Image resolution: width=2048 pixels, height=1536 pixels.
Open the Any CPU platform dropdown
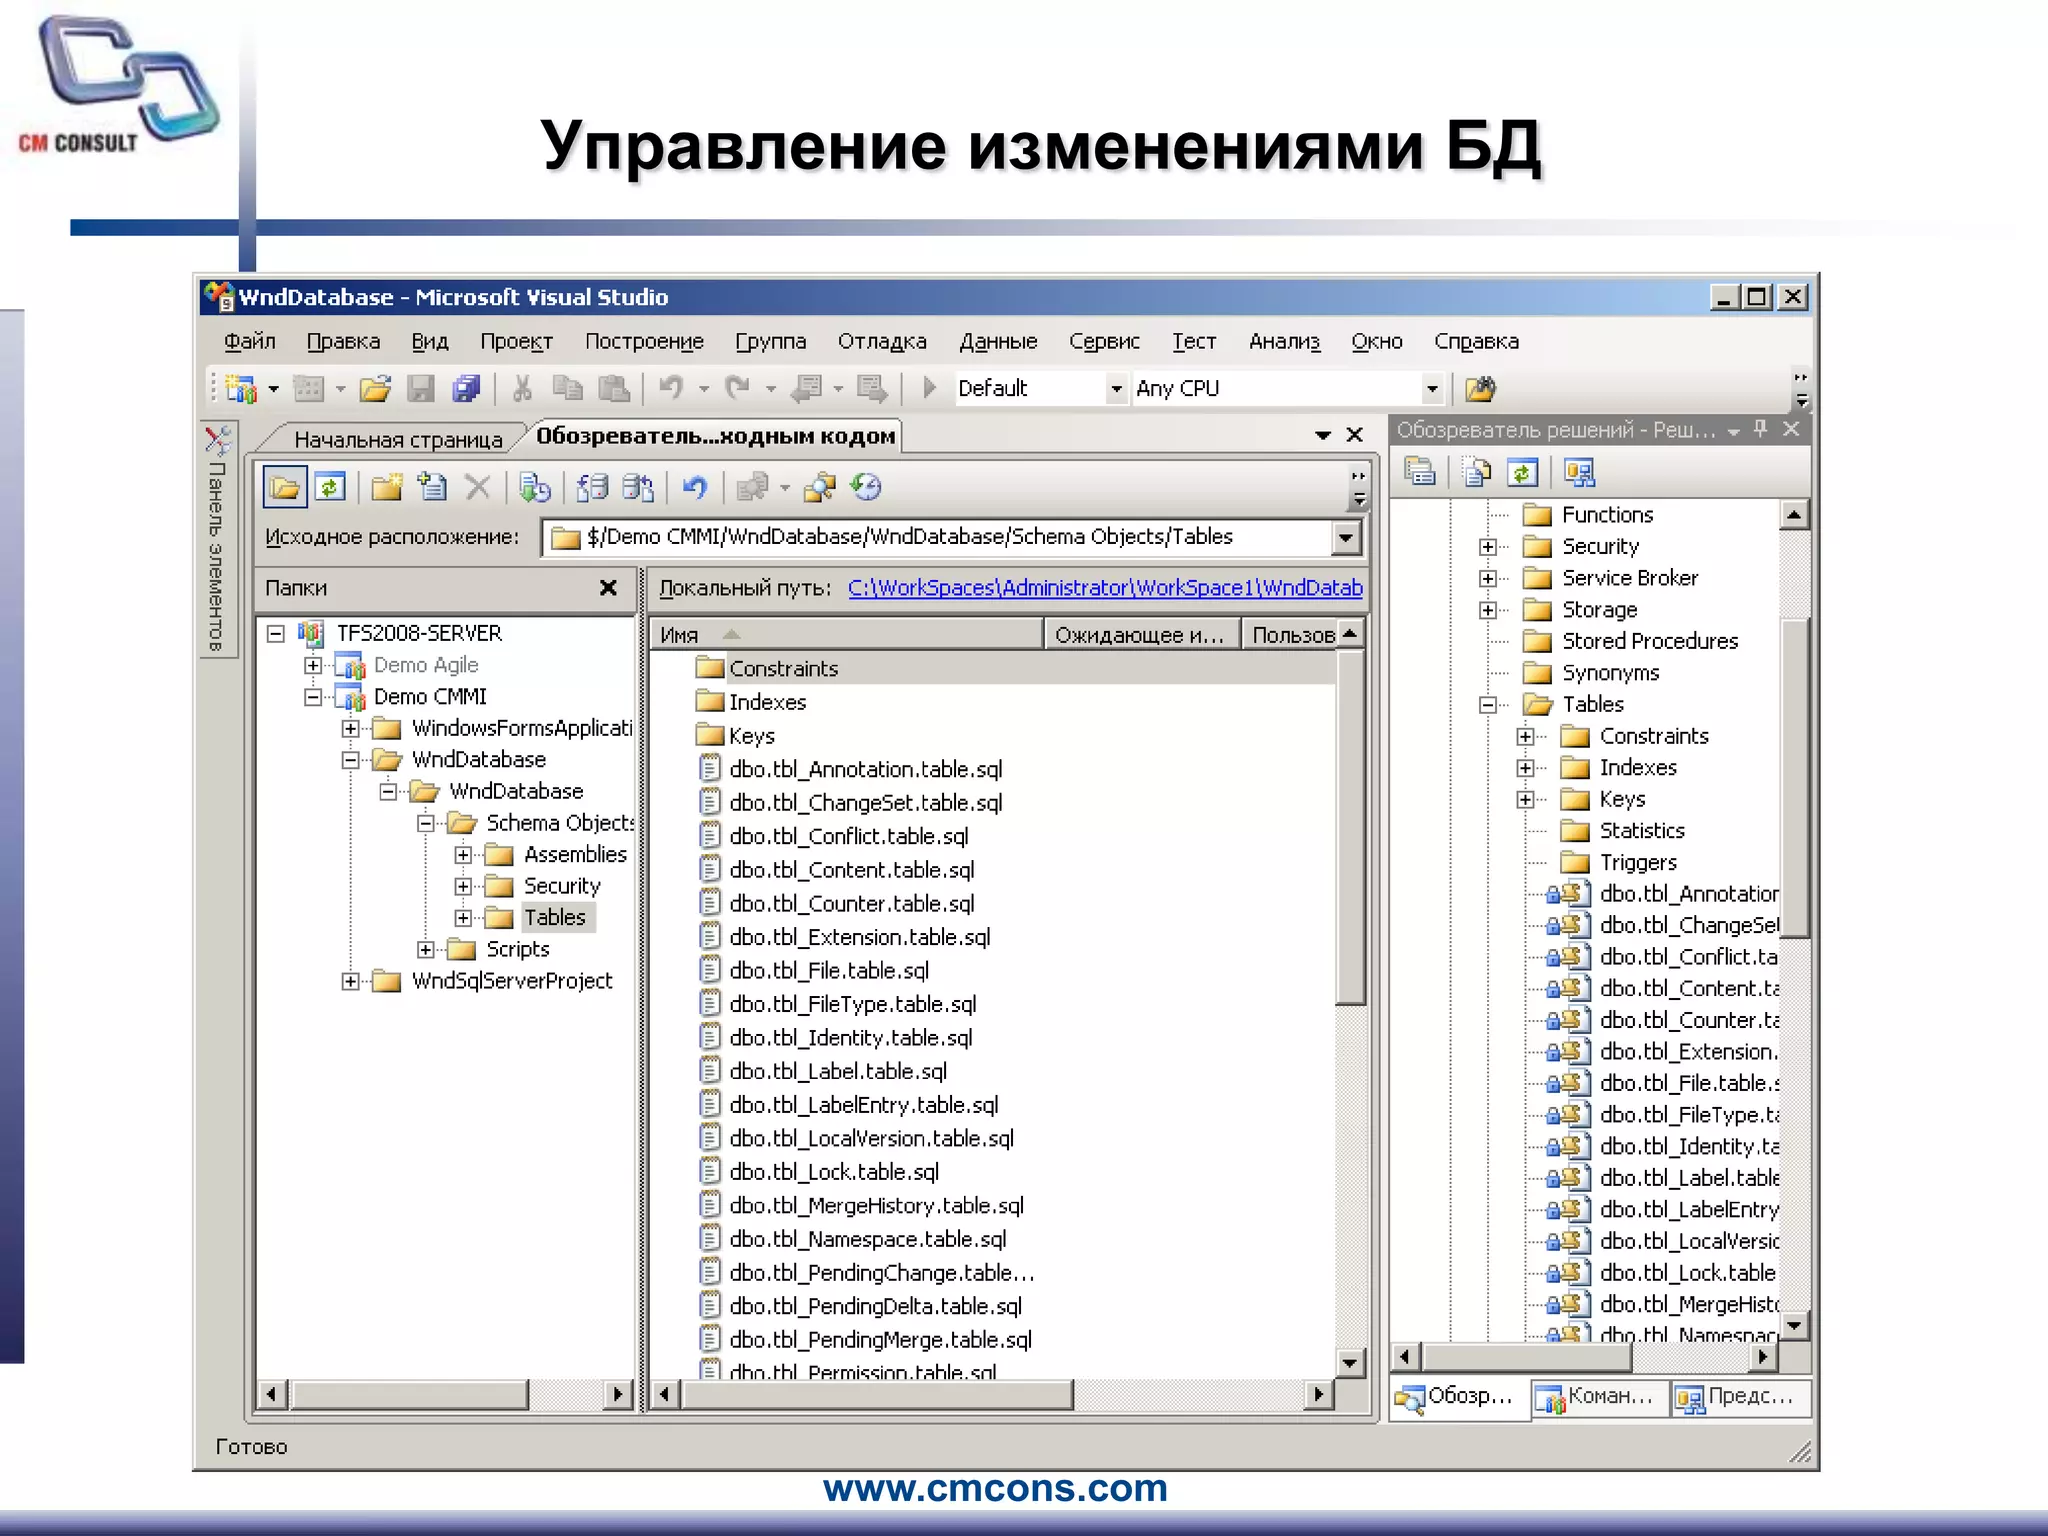[1432, 388]
